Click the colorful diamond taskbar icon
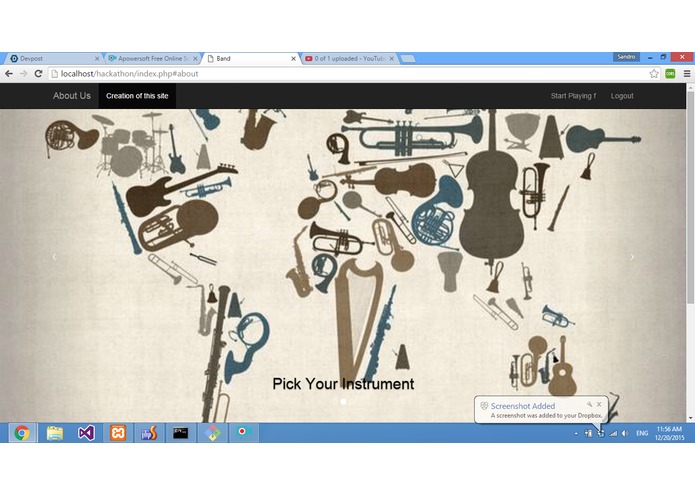This screenshot has height=494, width=695. coord(212,433)
